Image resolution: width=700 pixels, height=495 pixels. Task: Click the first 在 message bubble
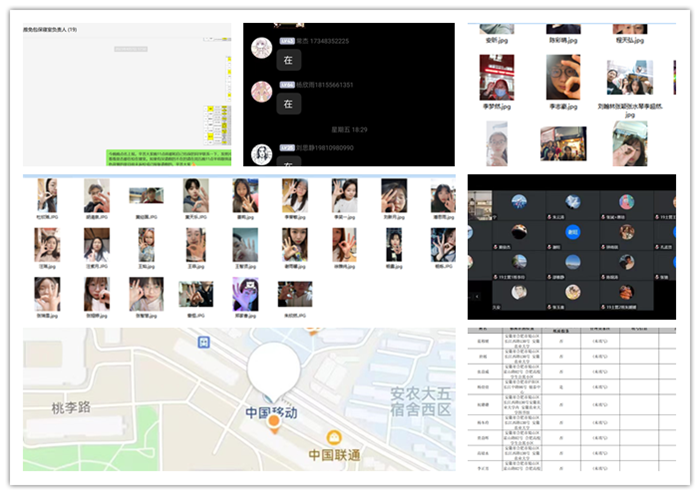289,60
